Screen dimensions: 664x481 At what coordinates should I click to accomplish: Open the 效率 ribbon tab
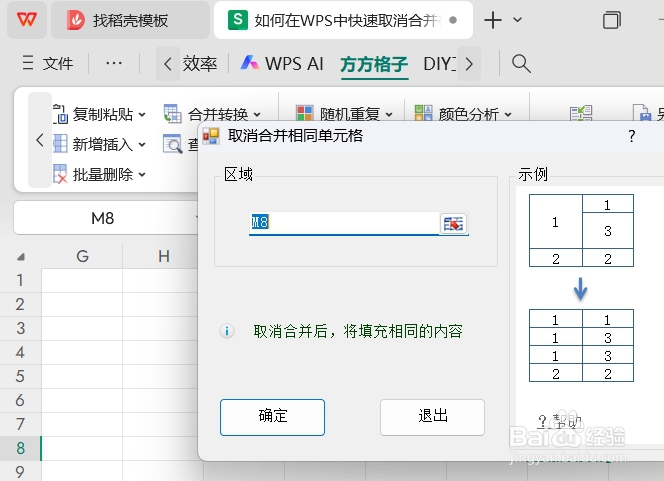(199, 64)
